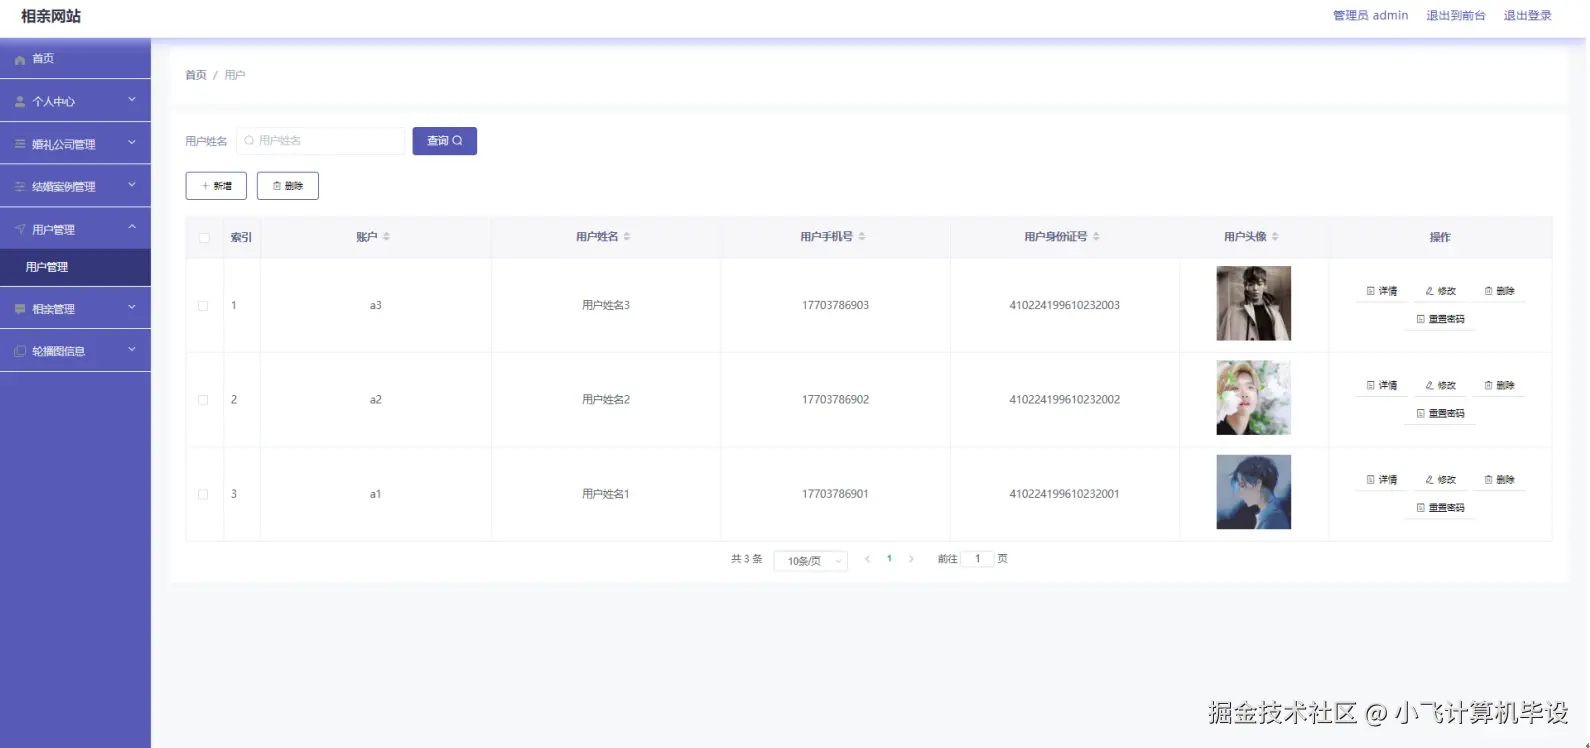Viewport: 1590px width, 748px height.
Task: Go to the next page arrow
Action: pos(911,559)
